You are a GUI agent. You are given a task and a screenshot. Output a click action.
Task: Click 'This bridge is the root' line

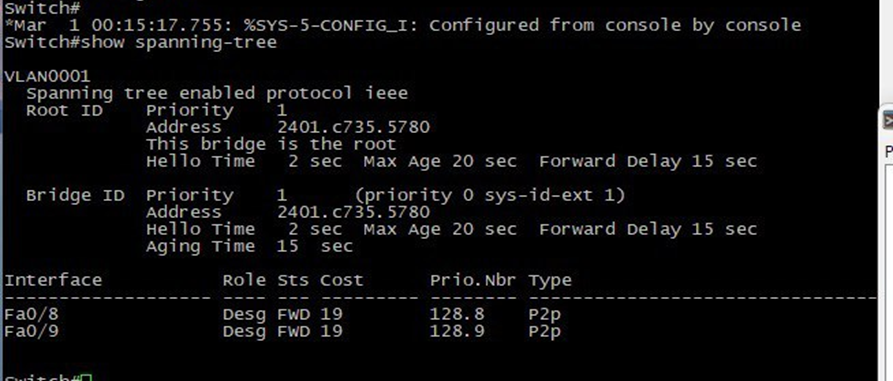[271, 144]
